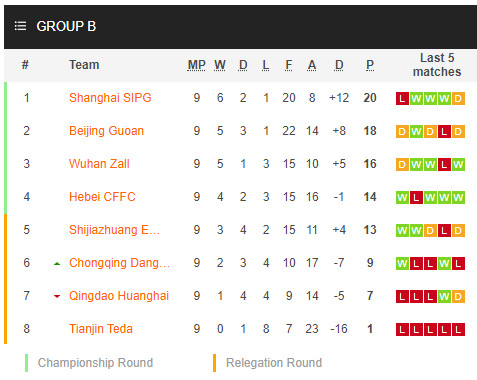The width and height of the screenshot is (477, 380).
Task: Click the green Championship Round legend swatch
Action: [26, 363]
